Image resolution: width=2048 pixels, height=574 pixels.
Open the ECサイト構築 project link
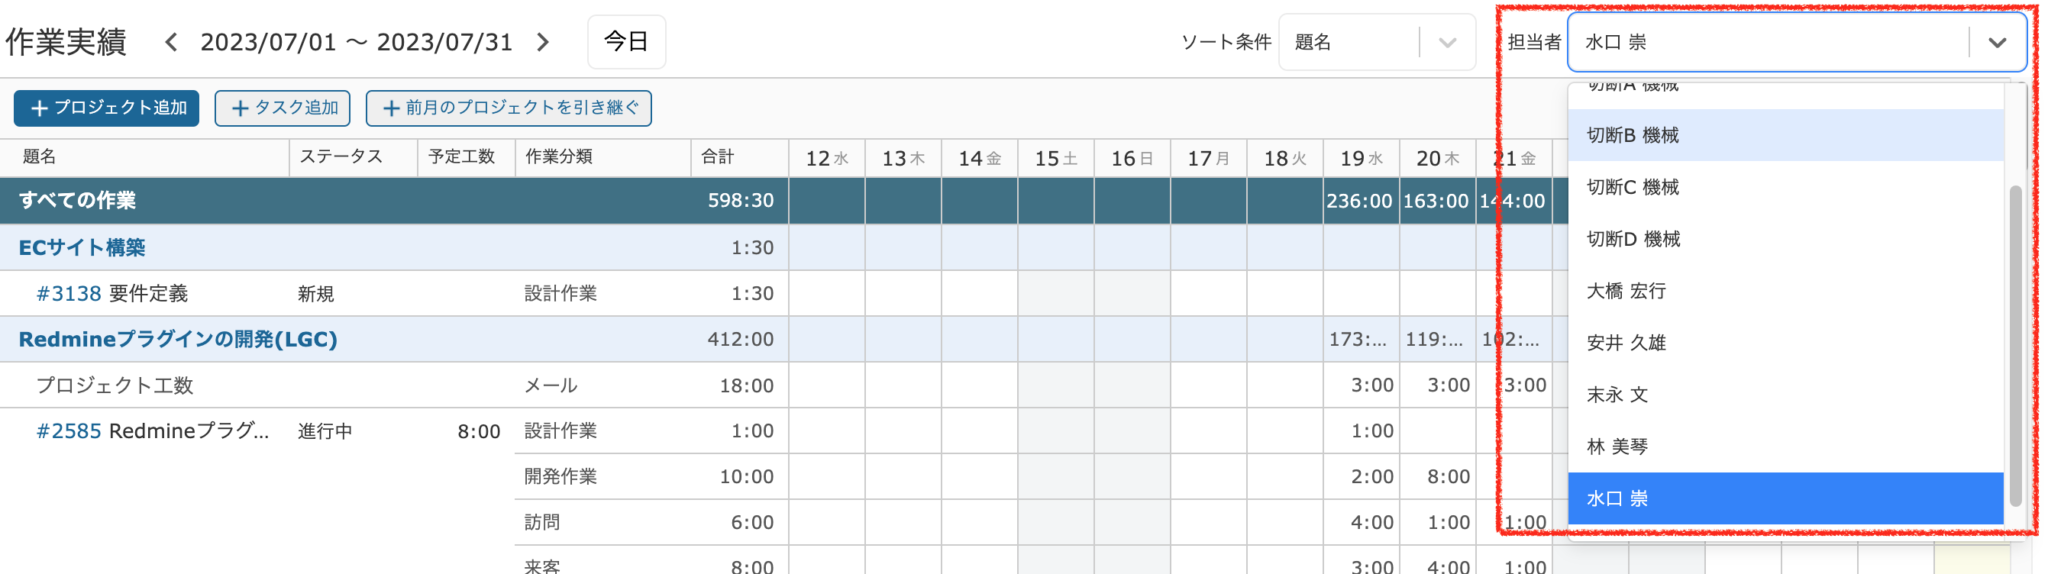(x=82, y=248)
